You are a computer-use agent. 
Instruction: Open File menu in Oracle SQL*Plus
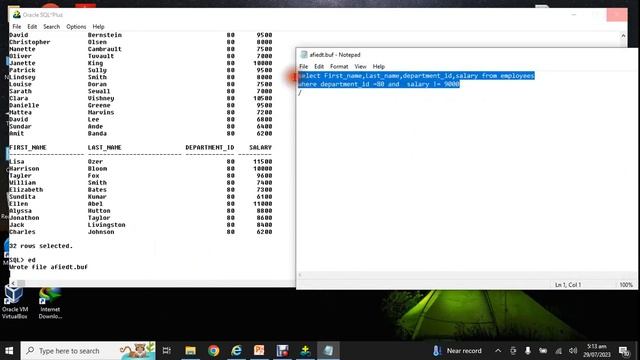17,27
